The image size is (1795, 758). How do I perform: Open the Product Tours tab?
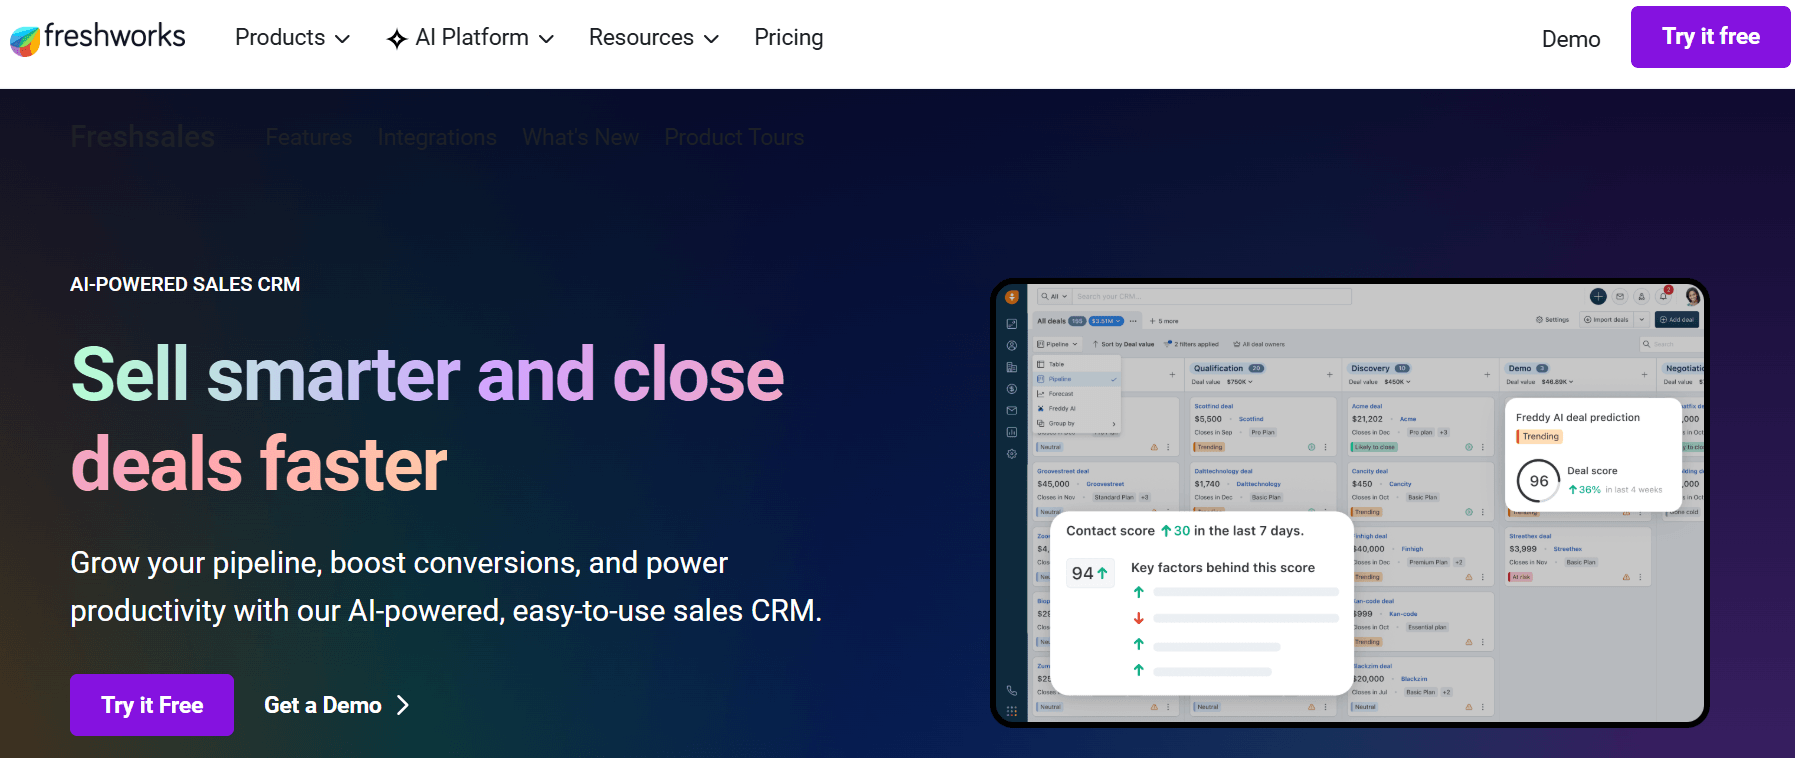coord(735,137)
